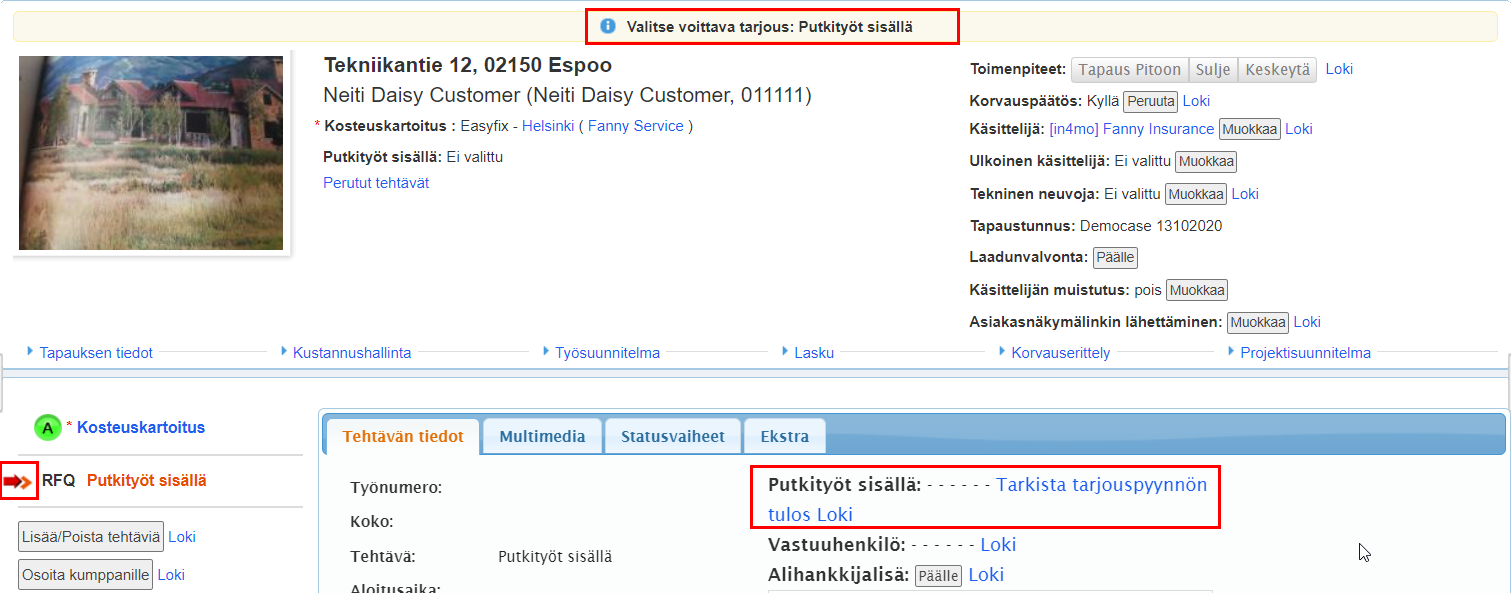The image size is (1511, 593).
Task: Select the Ekstra tab
Action: tap(785, 437)
